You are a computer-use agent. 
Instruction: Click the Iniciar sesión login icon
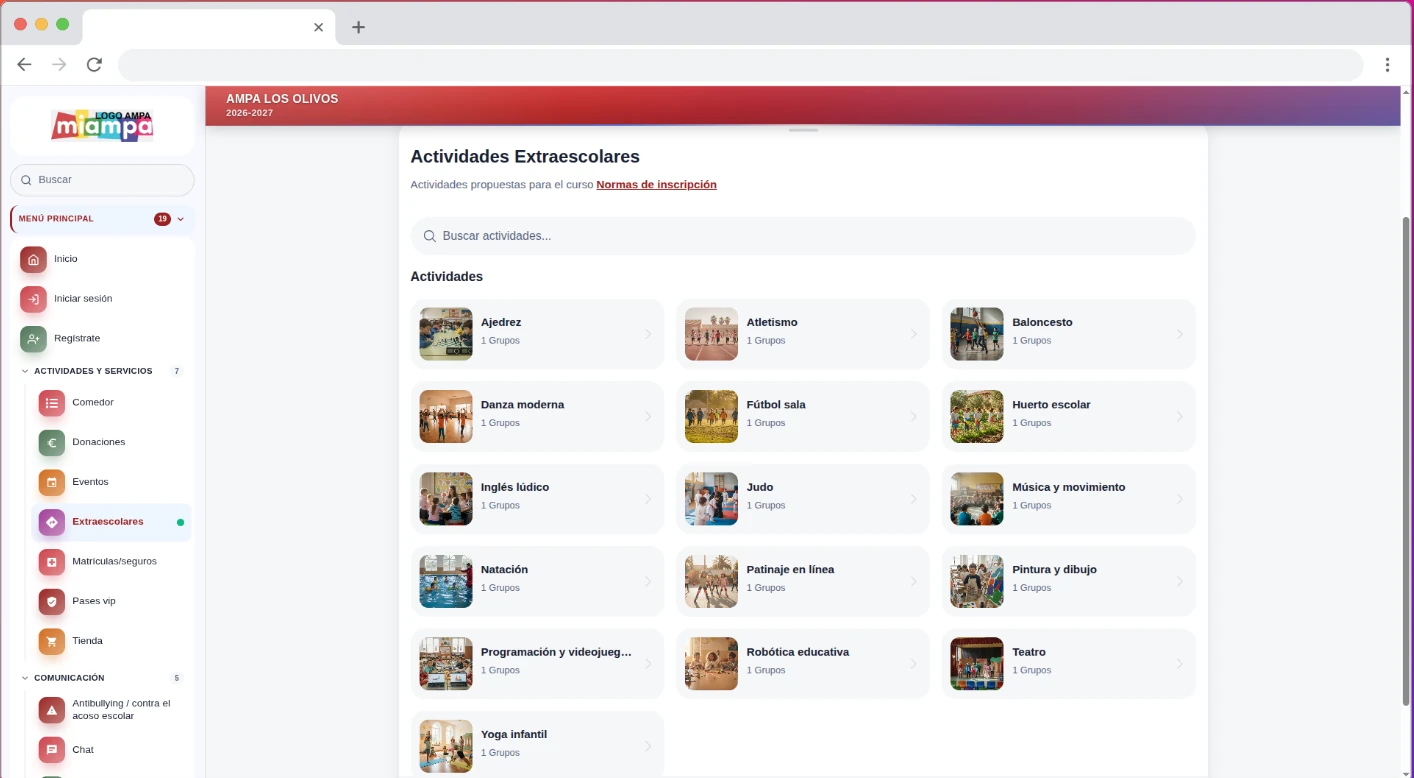[33, 299]
